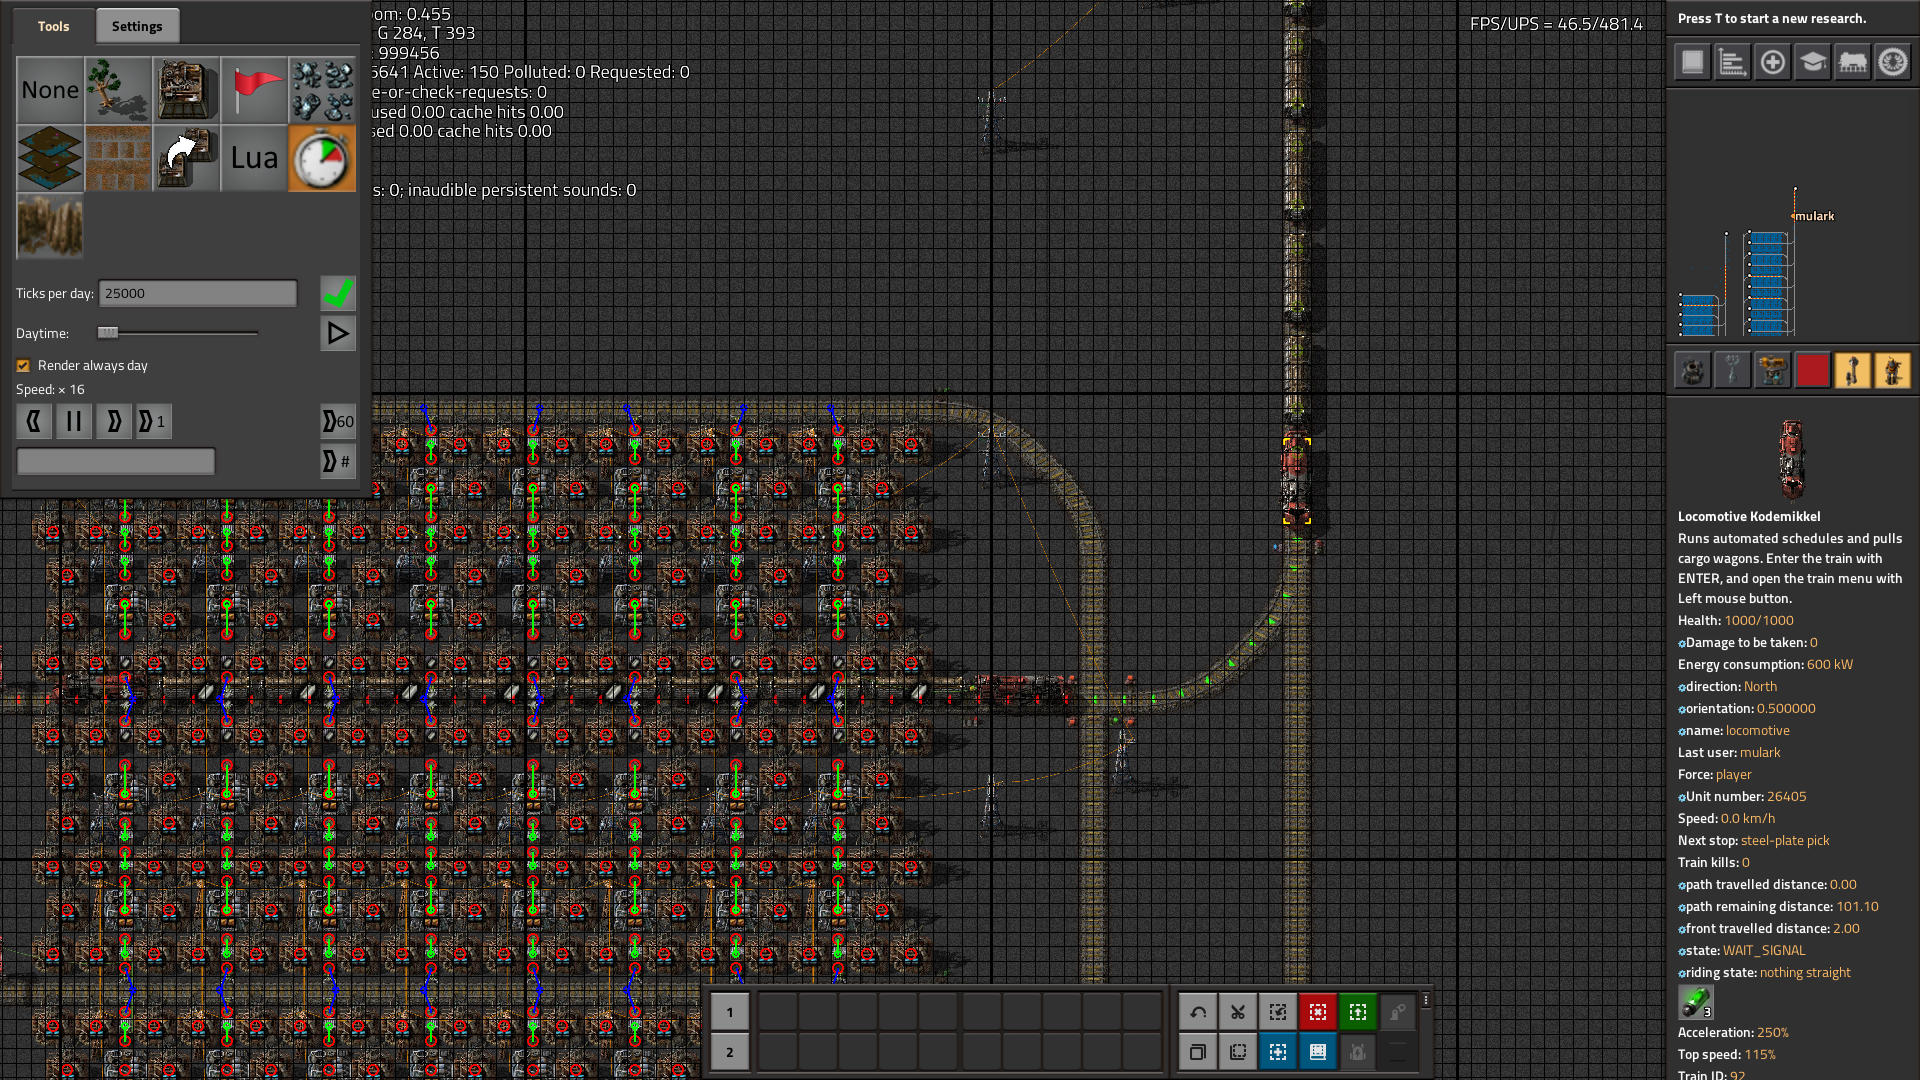Select the None editor tool

click(50, 90)
